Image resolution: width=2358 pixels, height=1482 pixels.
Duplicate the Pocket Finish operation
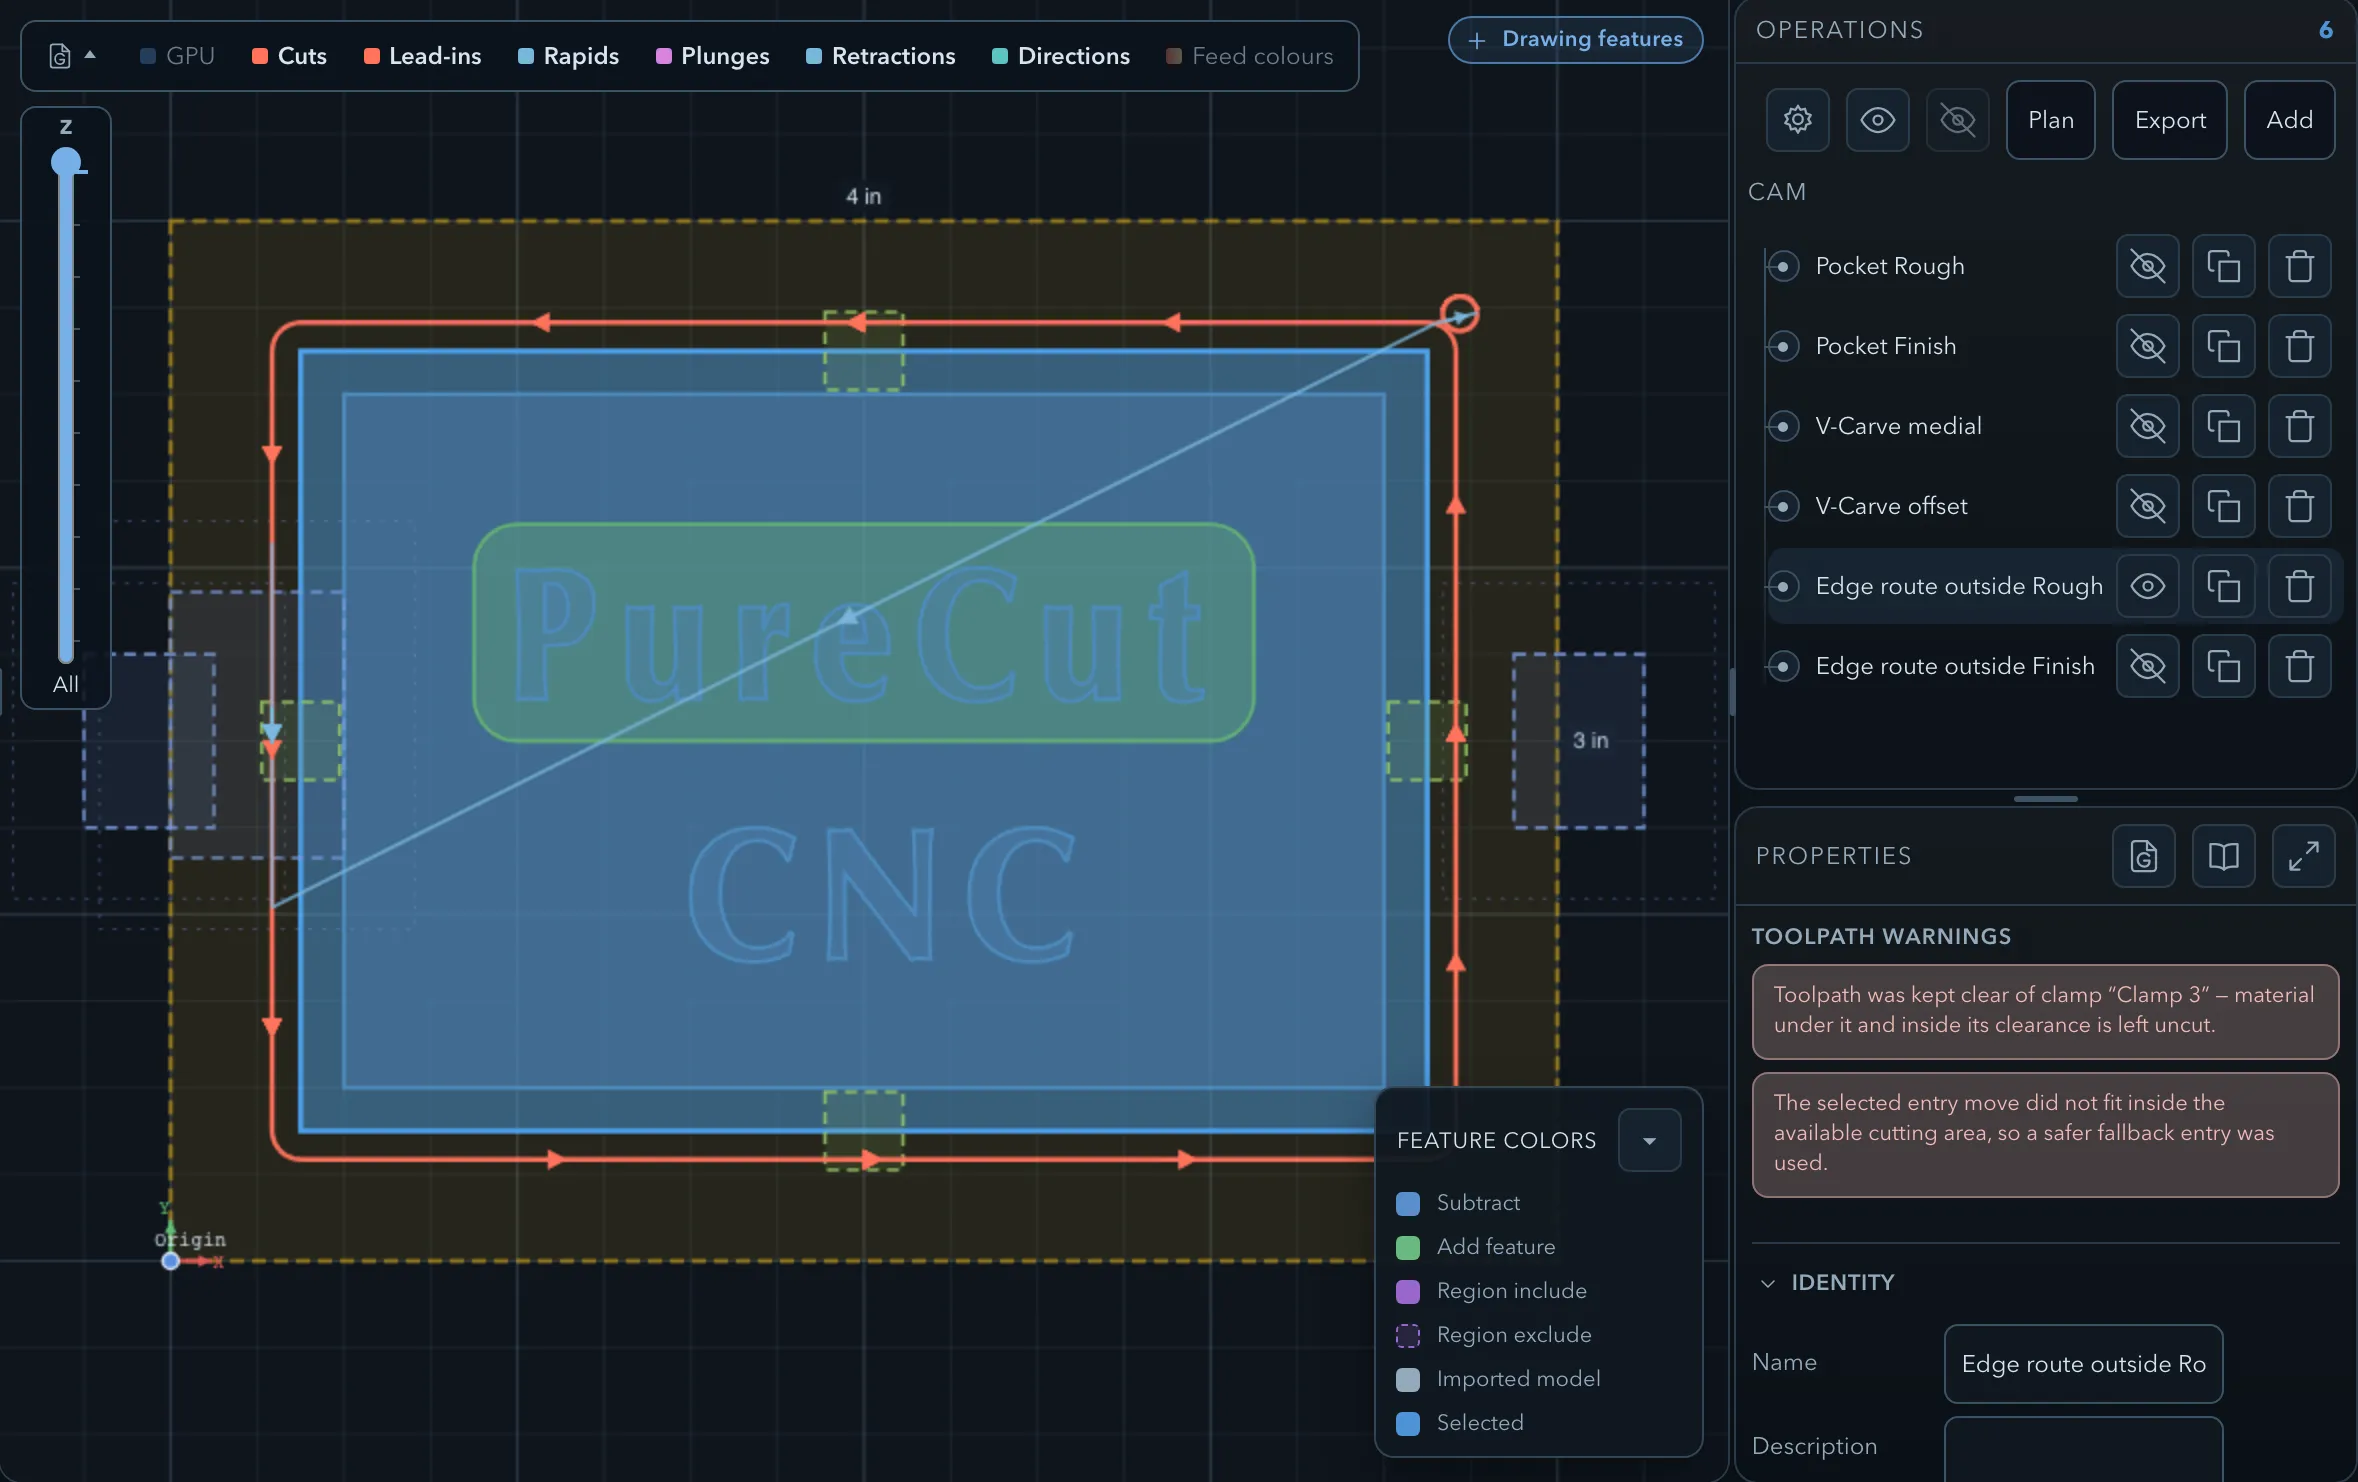point(2223,346)
